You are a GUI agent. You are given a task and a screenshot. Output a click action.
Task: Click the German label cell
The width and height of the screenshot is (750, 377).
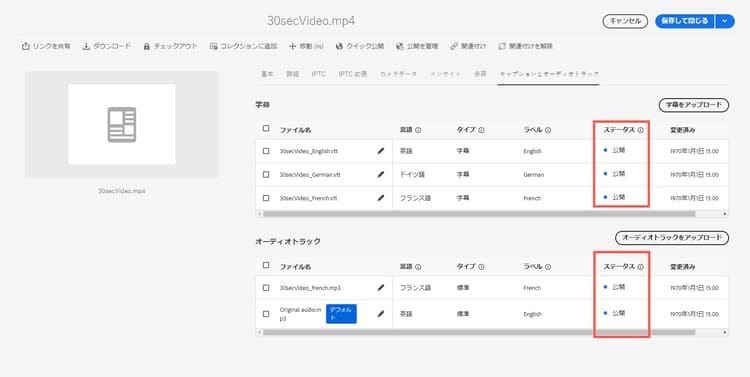[x=533, y=175]
